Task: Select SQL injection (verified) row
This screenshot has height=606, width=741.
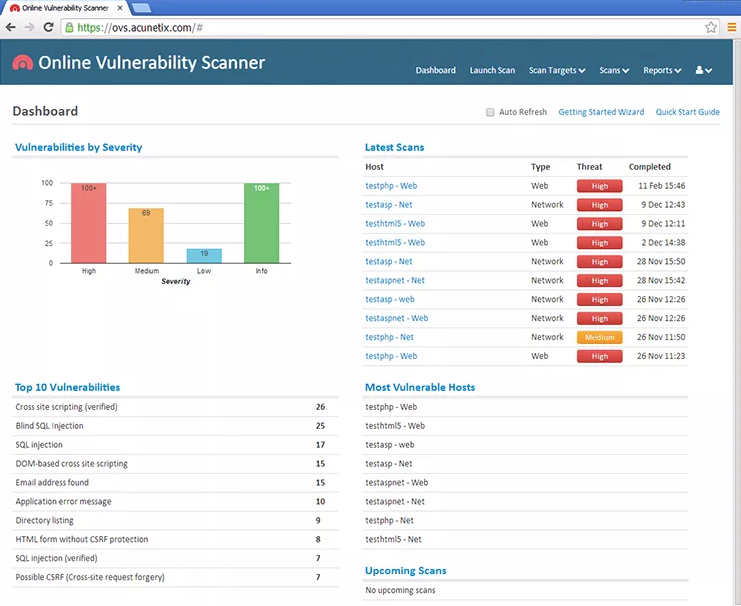Action: 175,558
